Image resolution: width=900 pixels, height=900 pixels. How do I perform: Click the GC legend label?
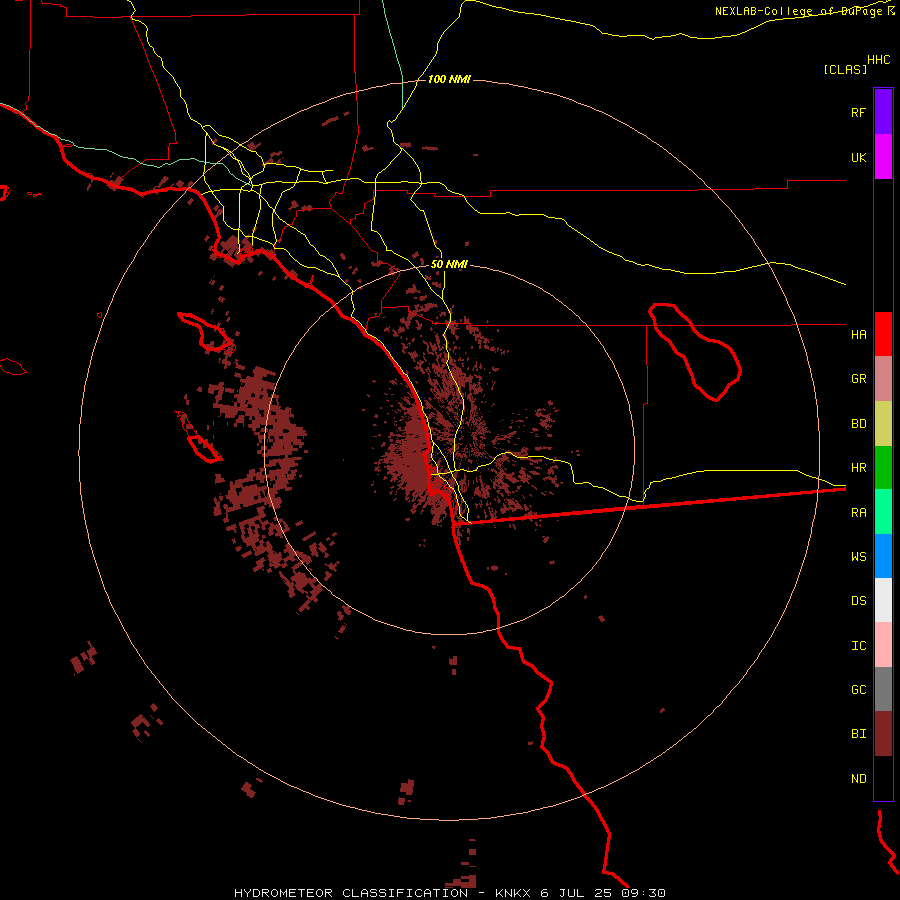point(858,690)
